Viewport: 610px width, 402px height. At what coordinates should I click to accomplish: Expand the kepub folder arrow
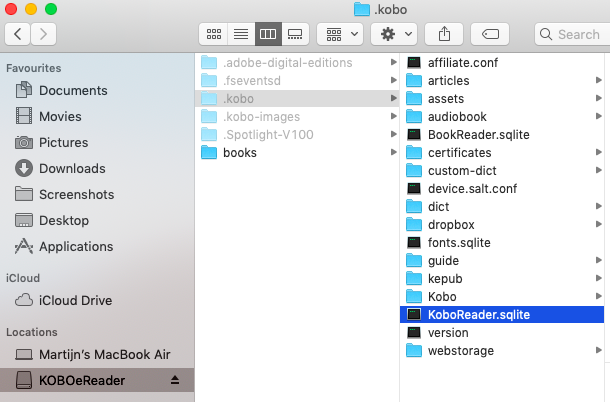pos(598,278)
